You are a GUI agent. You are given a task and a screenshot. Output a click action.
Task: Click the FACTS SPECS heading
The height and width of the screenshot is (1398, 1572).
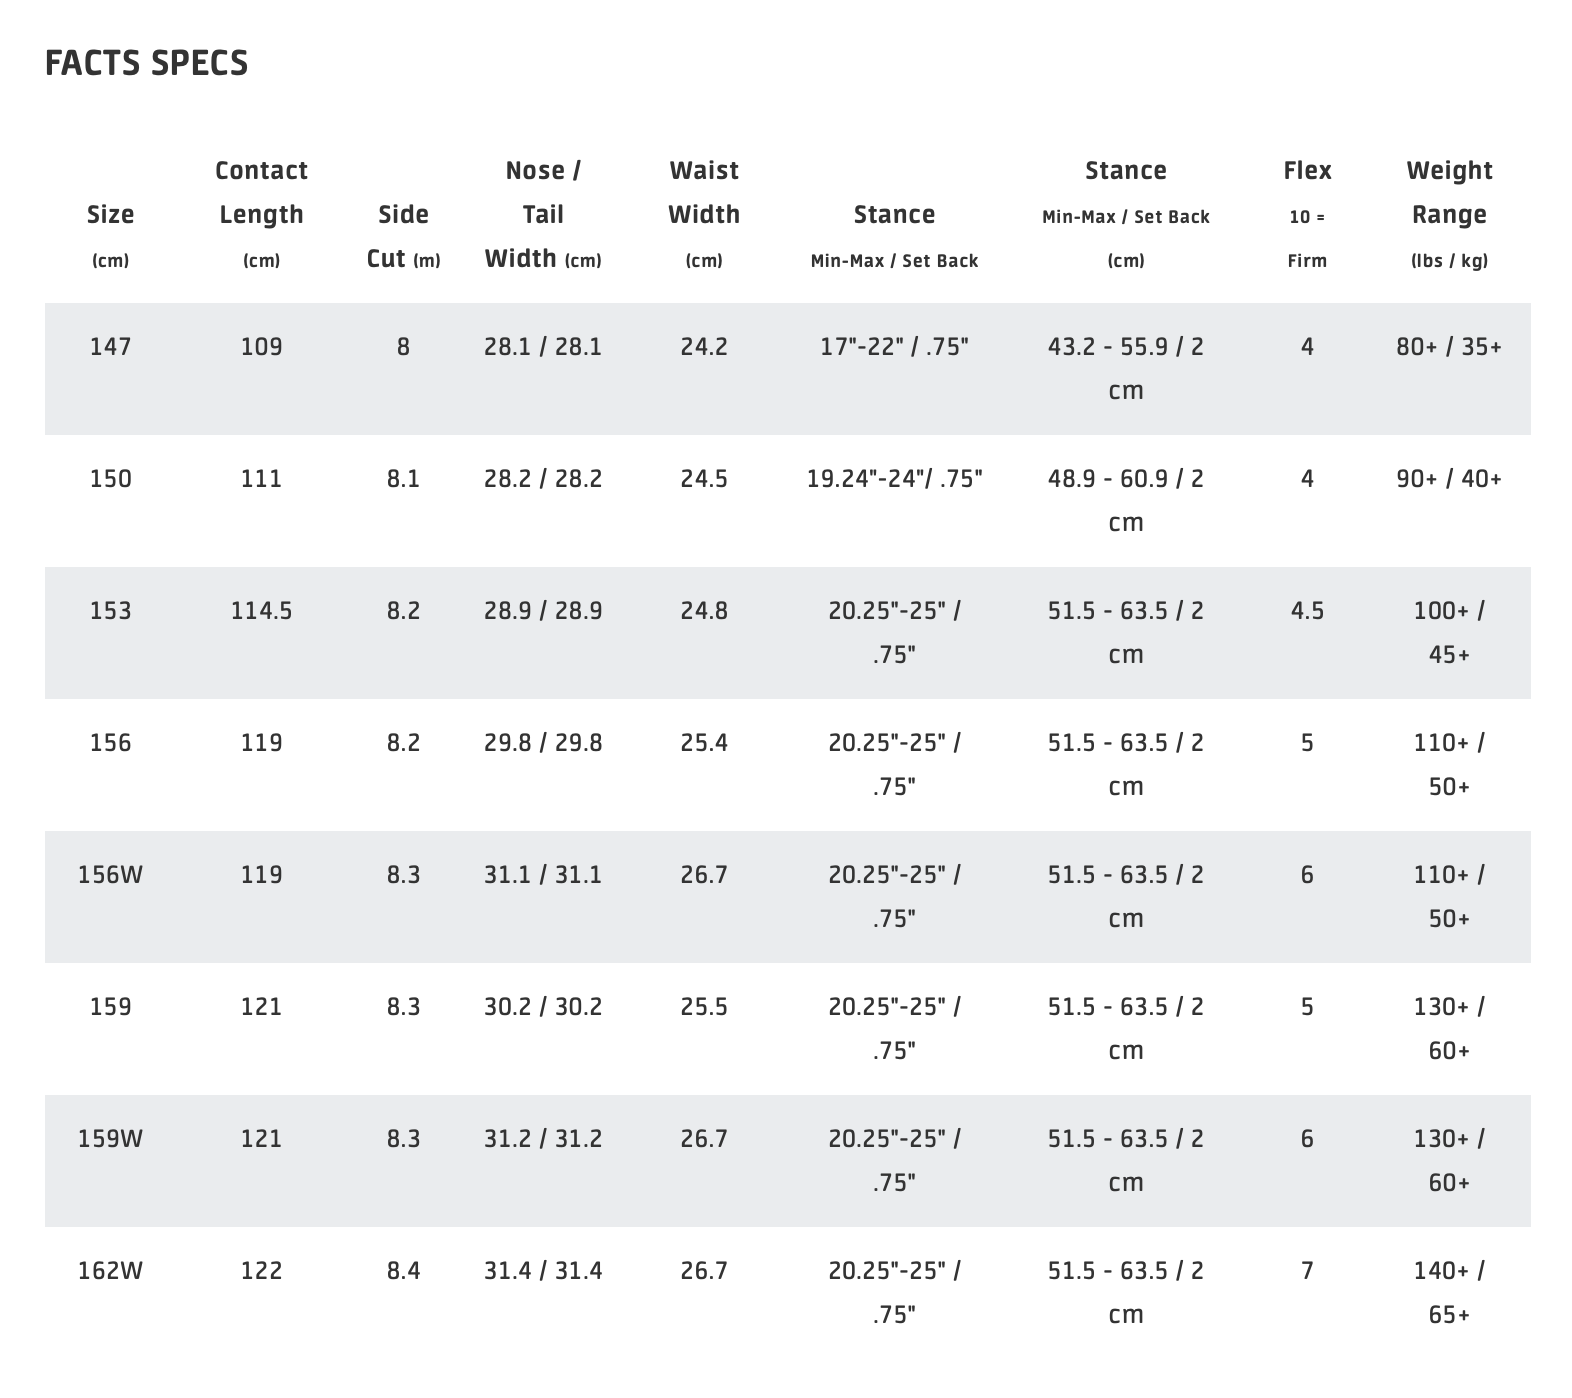tap(147, 63)
